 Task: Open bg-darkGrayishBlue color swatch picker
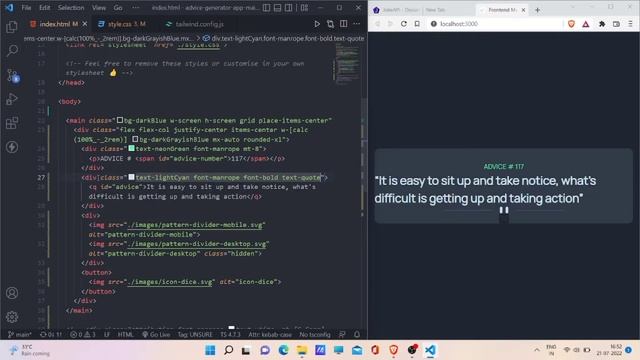click(135, 140)
